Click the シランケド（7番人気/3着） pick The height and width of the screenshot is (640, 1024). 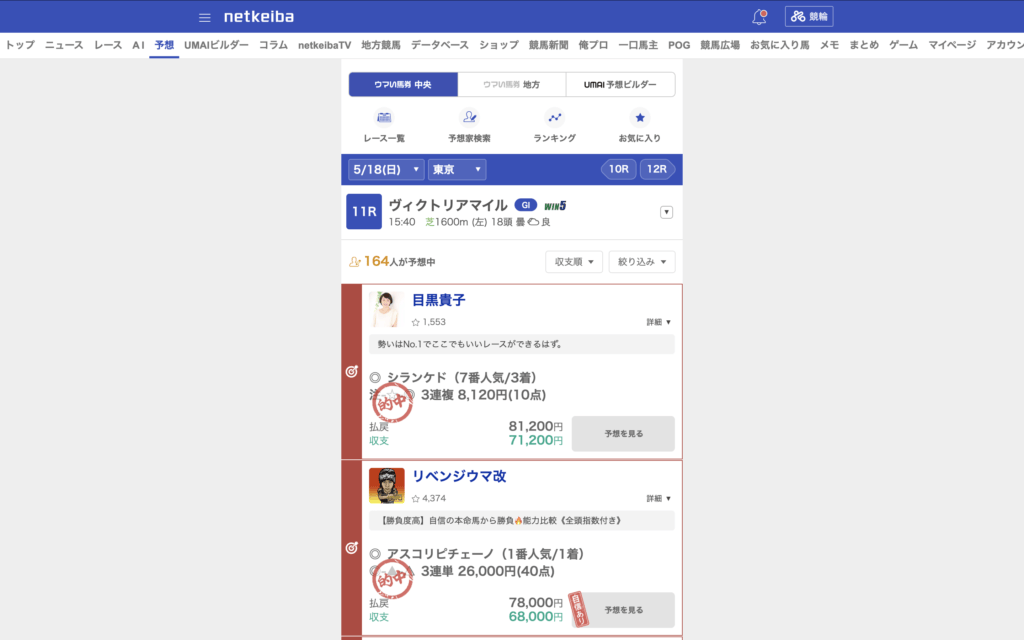462,377
